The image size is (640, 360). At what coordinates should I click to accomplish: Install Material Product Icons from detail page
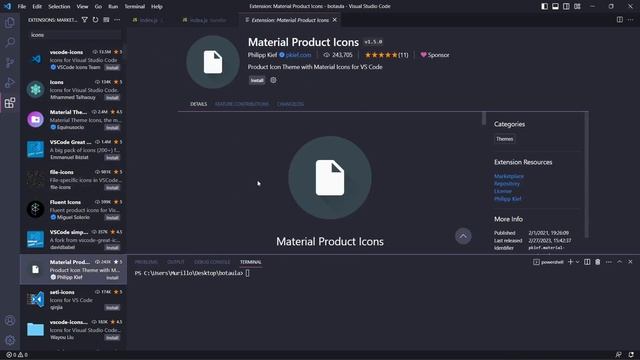(257, 80)
